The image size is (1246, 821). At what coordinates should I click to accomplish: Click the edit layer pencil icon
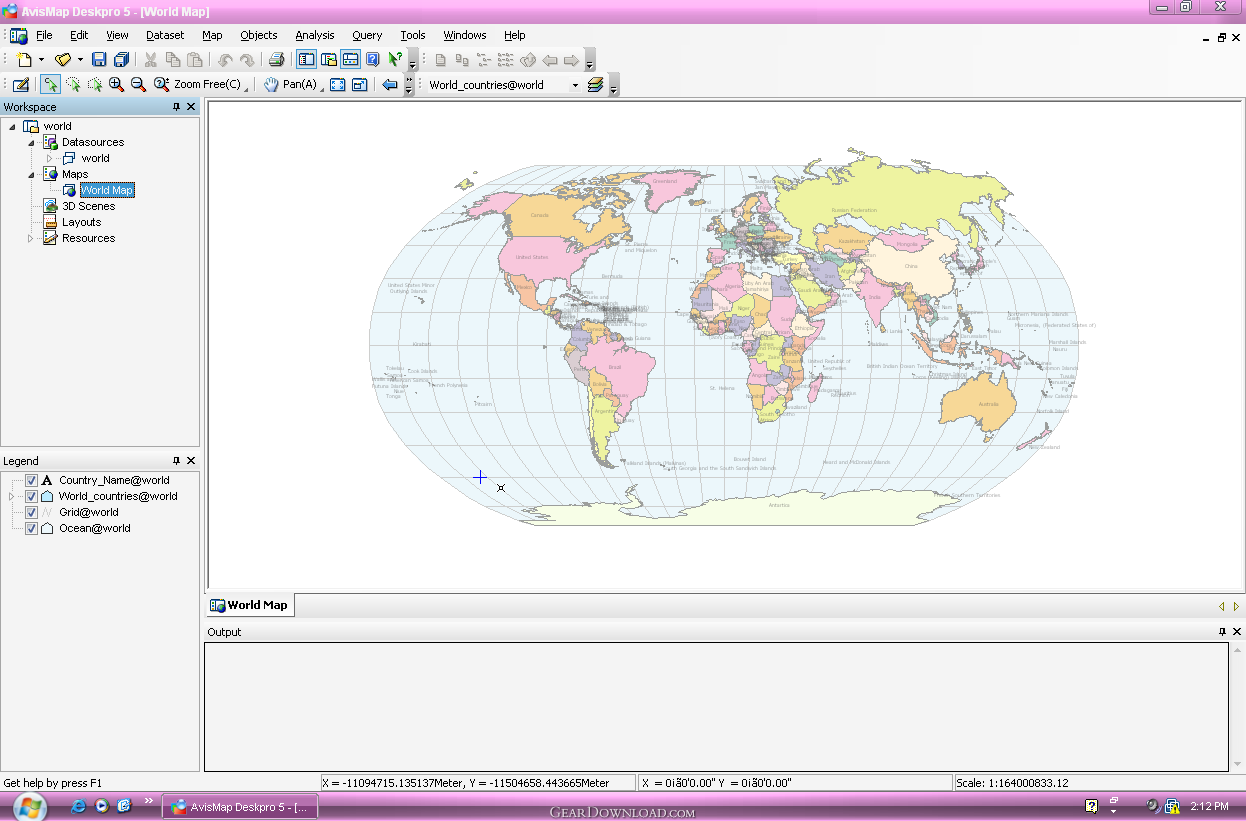point(21,85)
